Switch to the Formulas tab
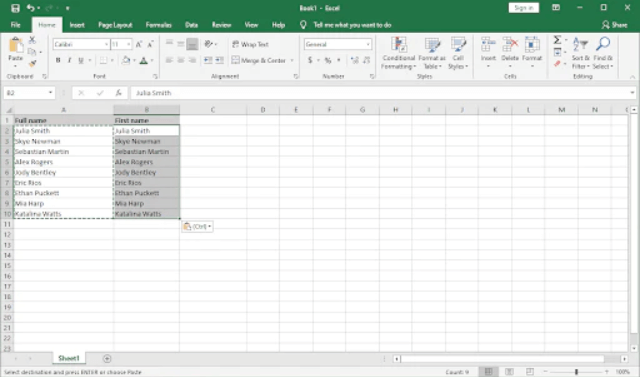641x377 pixels. click(x=159, y=25)
